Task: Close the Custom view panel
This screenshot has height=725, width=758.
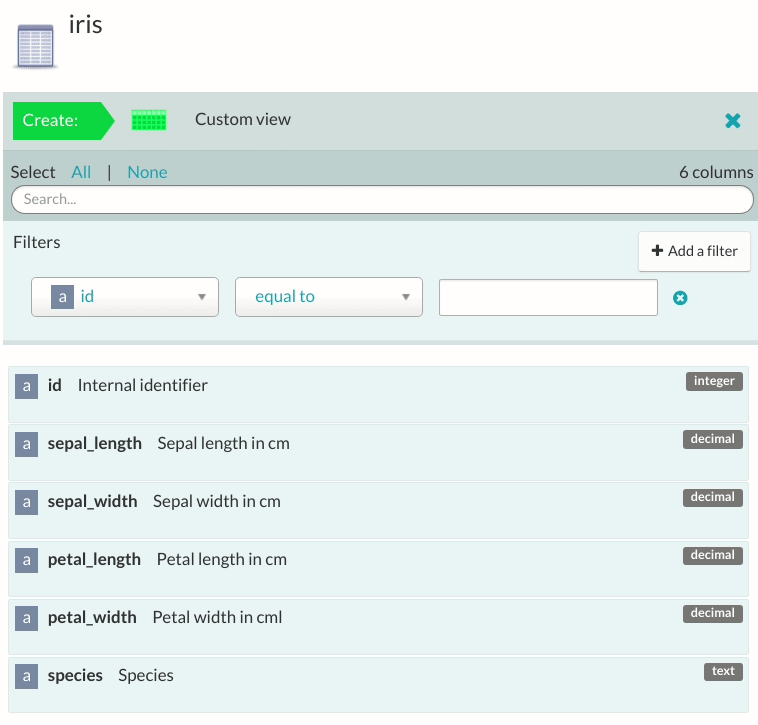Action: tap(733, 121)
